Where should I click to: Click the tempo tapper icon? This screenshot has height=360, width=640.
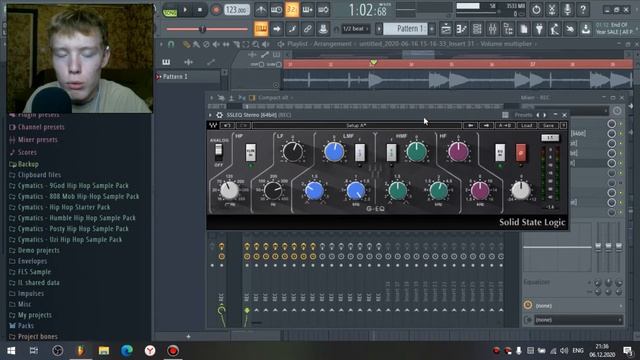555,29
